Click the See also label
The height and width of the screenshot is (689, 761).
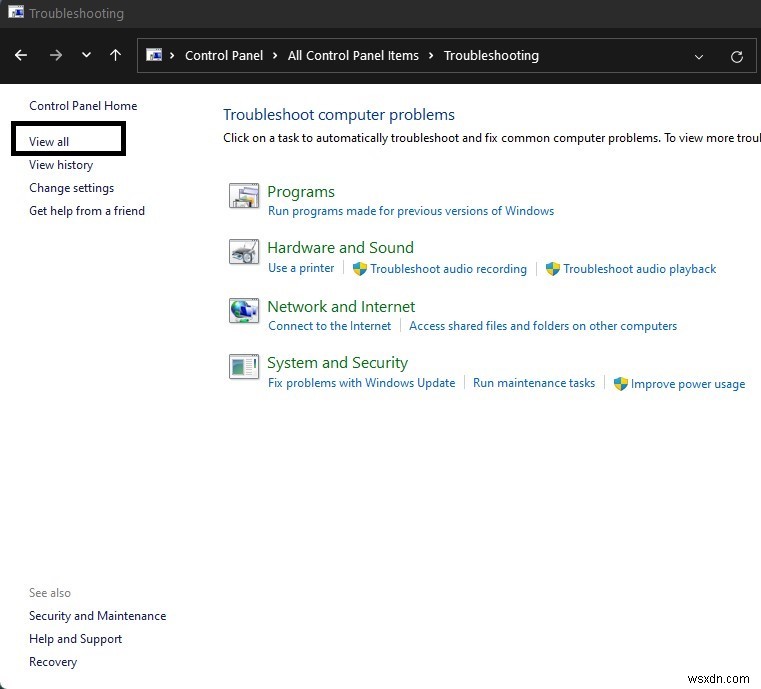50,593
